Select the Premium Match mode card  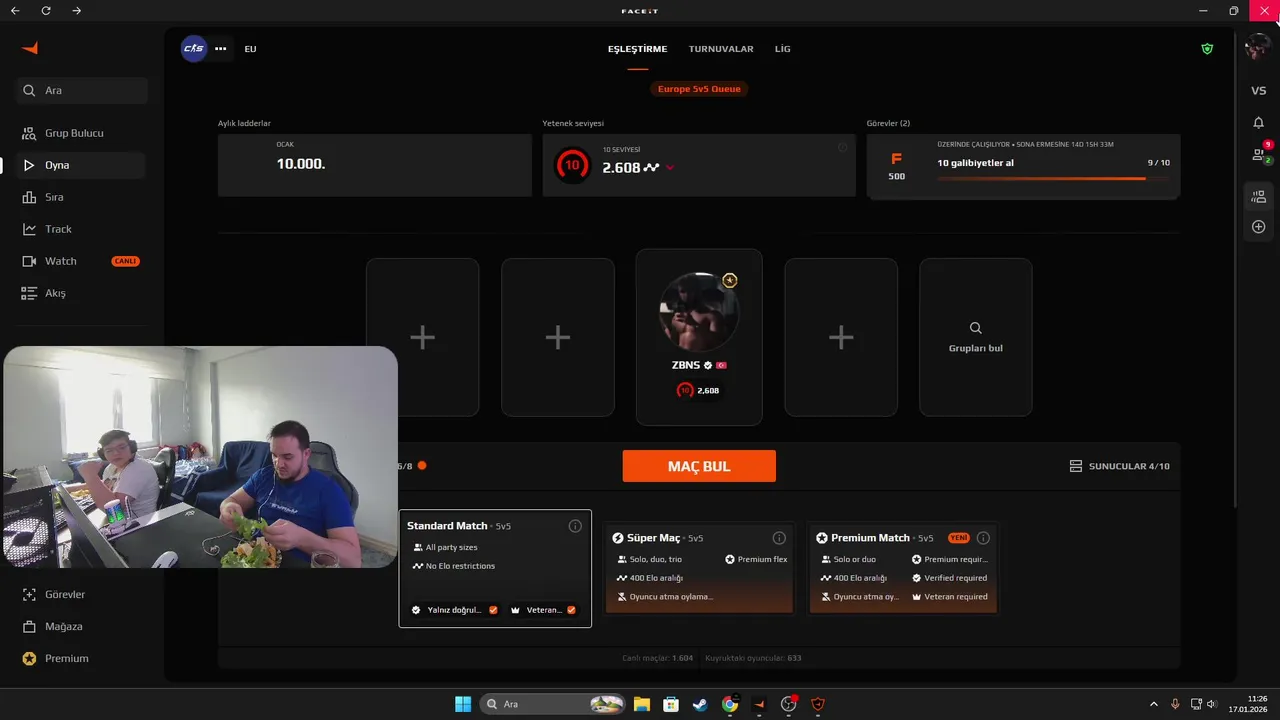coord(903,568)
